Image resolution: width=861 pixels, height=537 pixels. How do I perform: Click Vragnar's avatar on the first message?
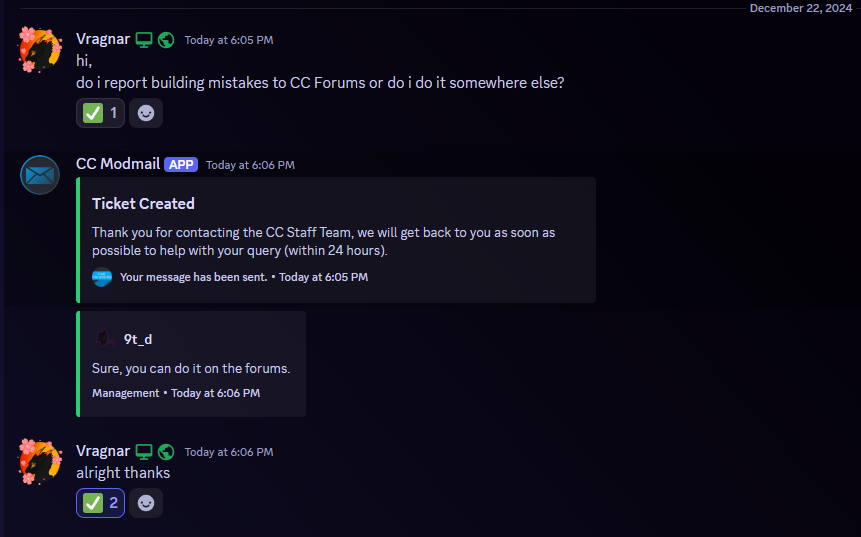click(40, 50)
